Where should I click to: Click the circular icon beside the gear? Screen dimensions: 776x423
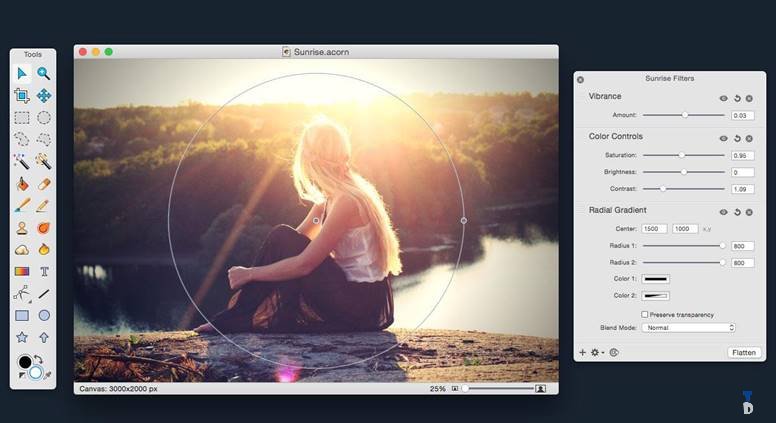point(614,352)
